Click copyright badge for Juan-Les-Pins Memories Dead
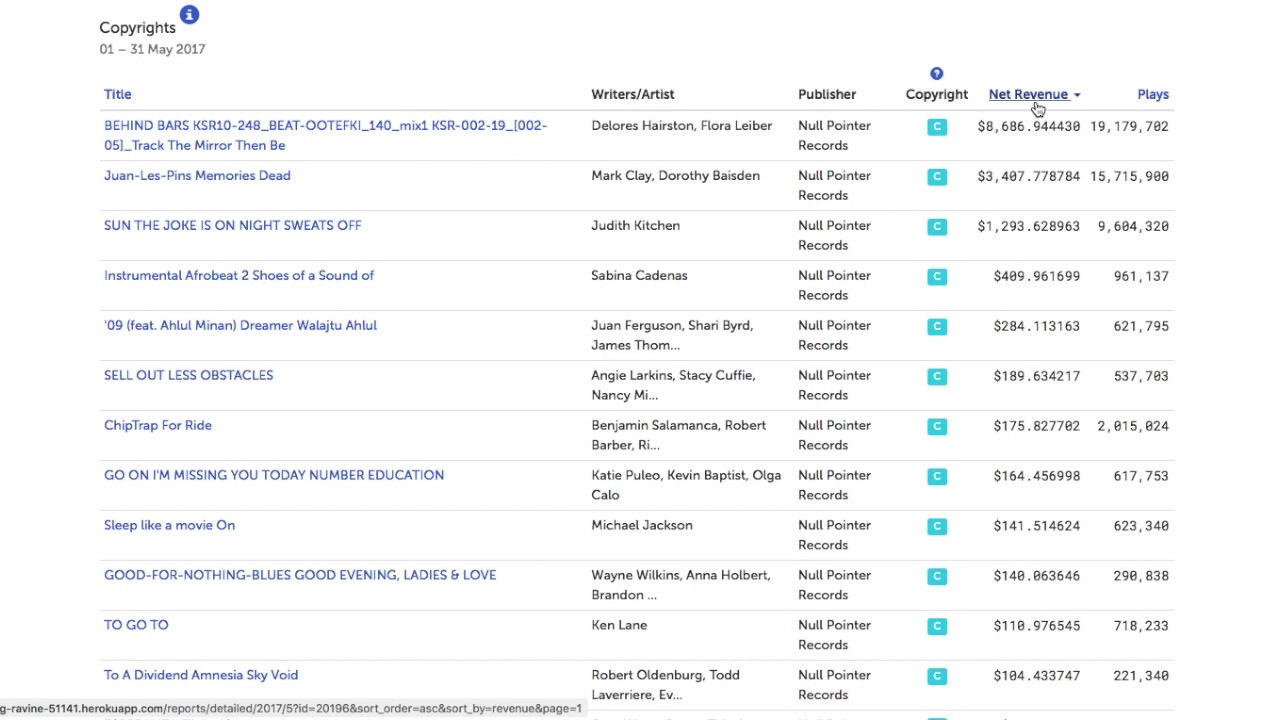The width and height of the screenshot is (1280, 720). [937, 176]
